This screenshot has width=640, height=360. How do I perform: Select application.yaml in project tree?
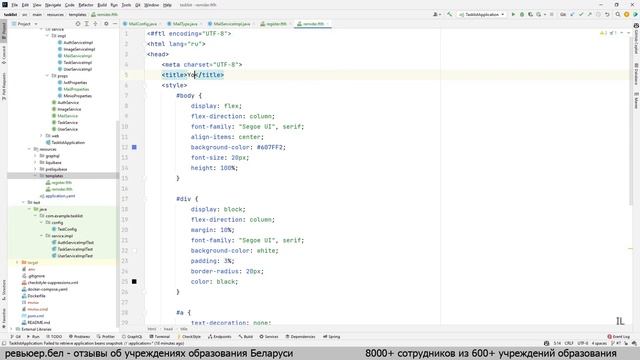tap(57, 196)
